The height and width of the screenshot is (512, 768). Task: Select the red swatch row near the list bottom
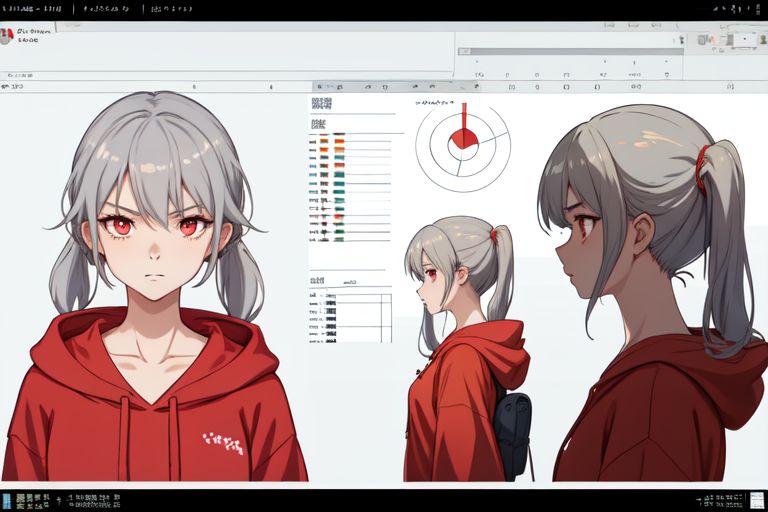[338, 217]
